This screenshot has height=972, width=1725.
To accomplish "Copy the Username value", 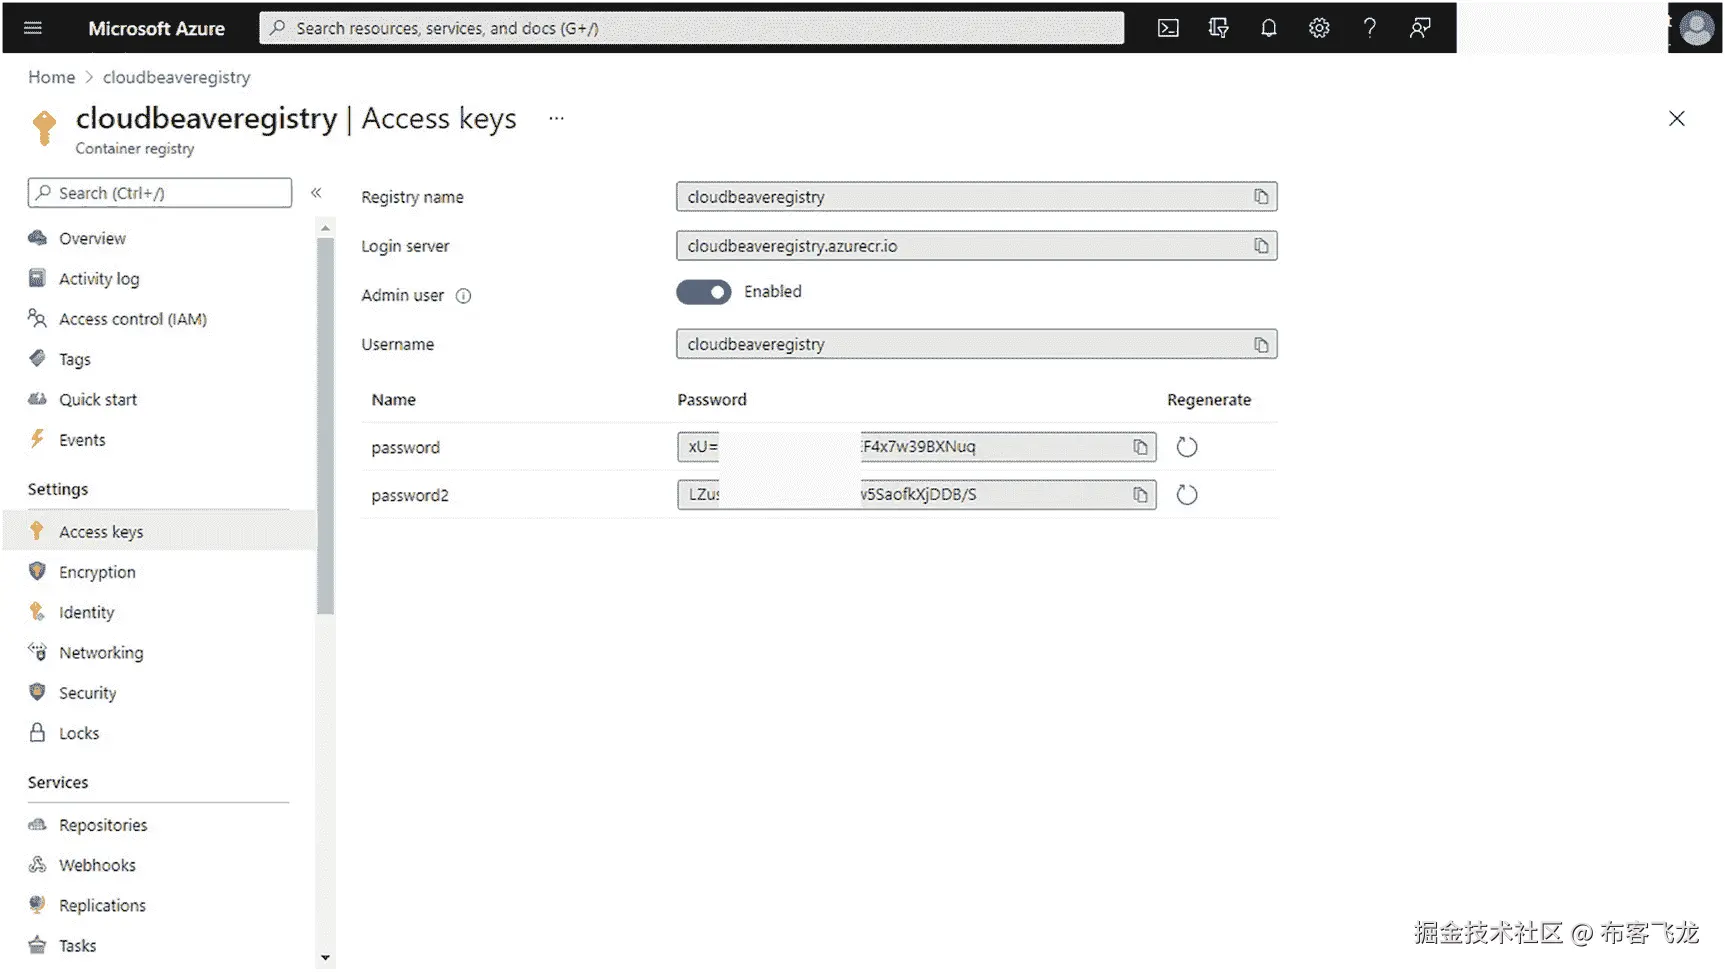I will (x=1261, y=345).
